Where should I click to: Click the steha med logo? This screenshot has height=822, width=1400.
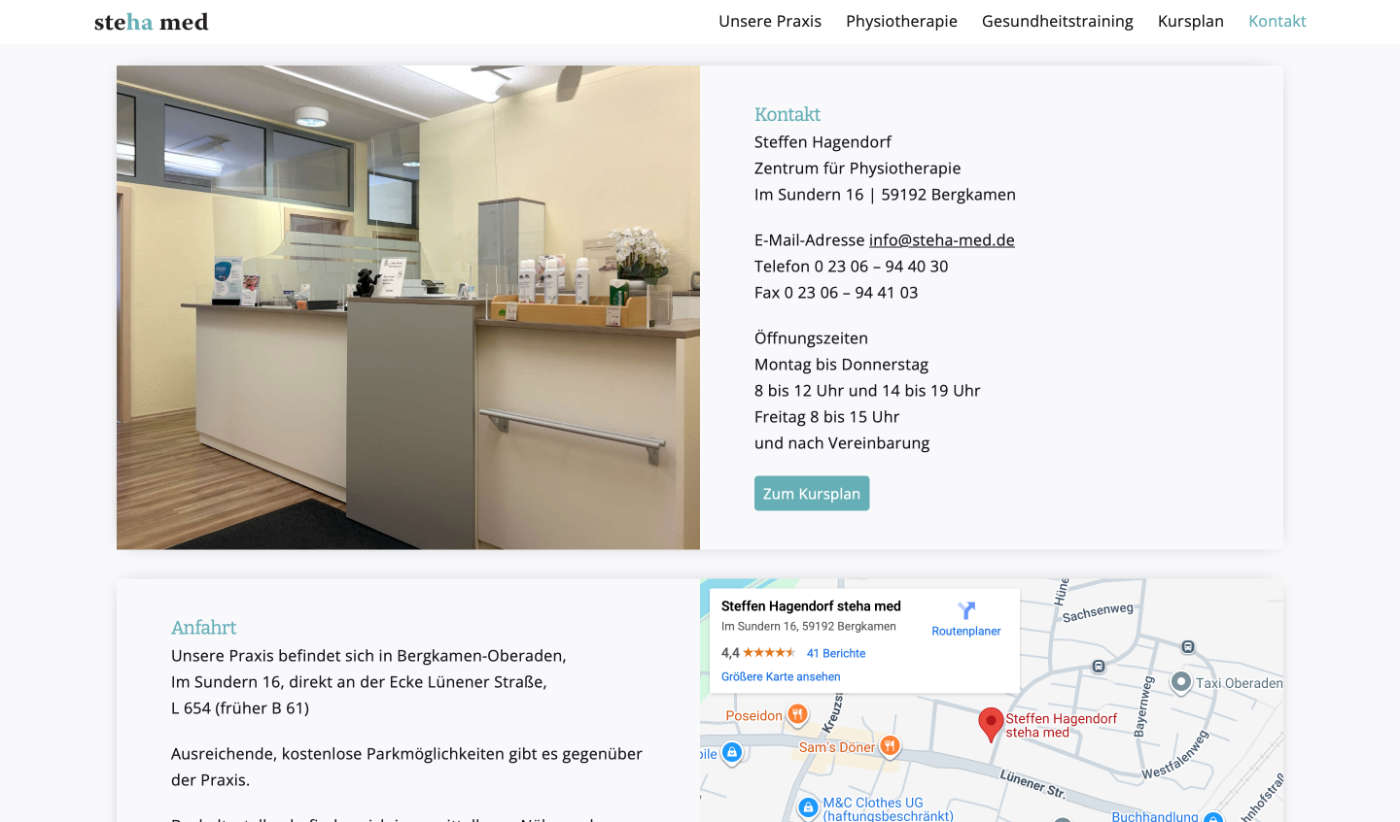pyautogui.click(x=151, y=22)
